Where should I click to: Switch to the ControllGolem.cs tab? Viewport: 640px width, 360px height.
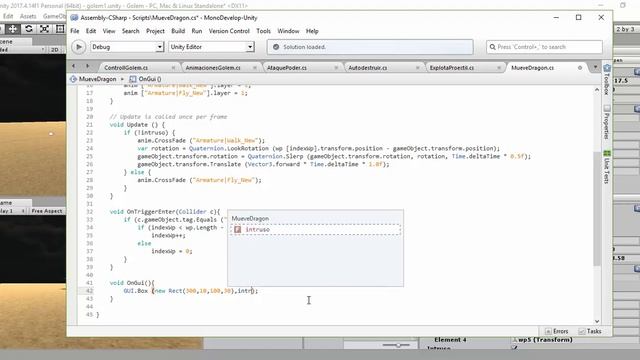[x=126, y=68]
